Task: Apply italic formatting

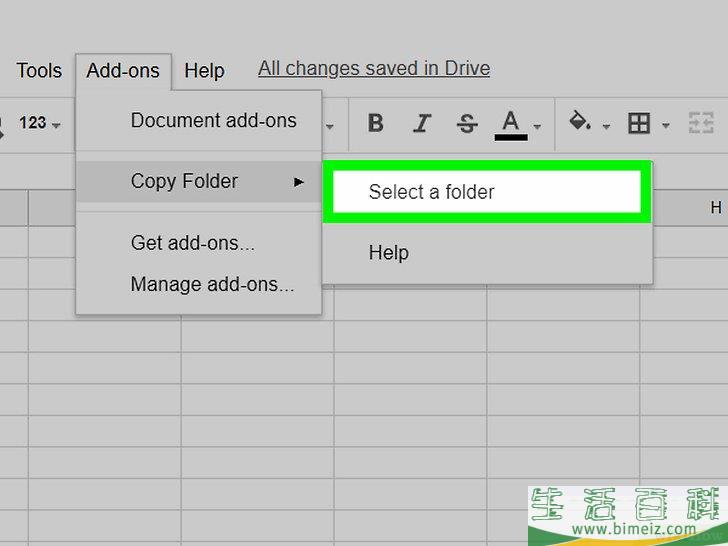Action: [x=422, y=123]
